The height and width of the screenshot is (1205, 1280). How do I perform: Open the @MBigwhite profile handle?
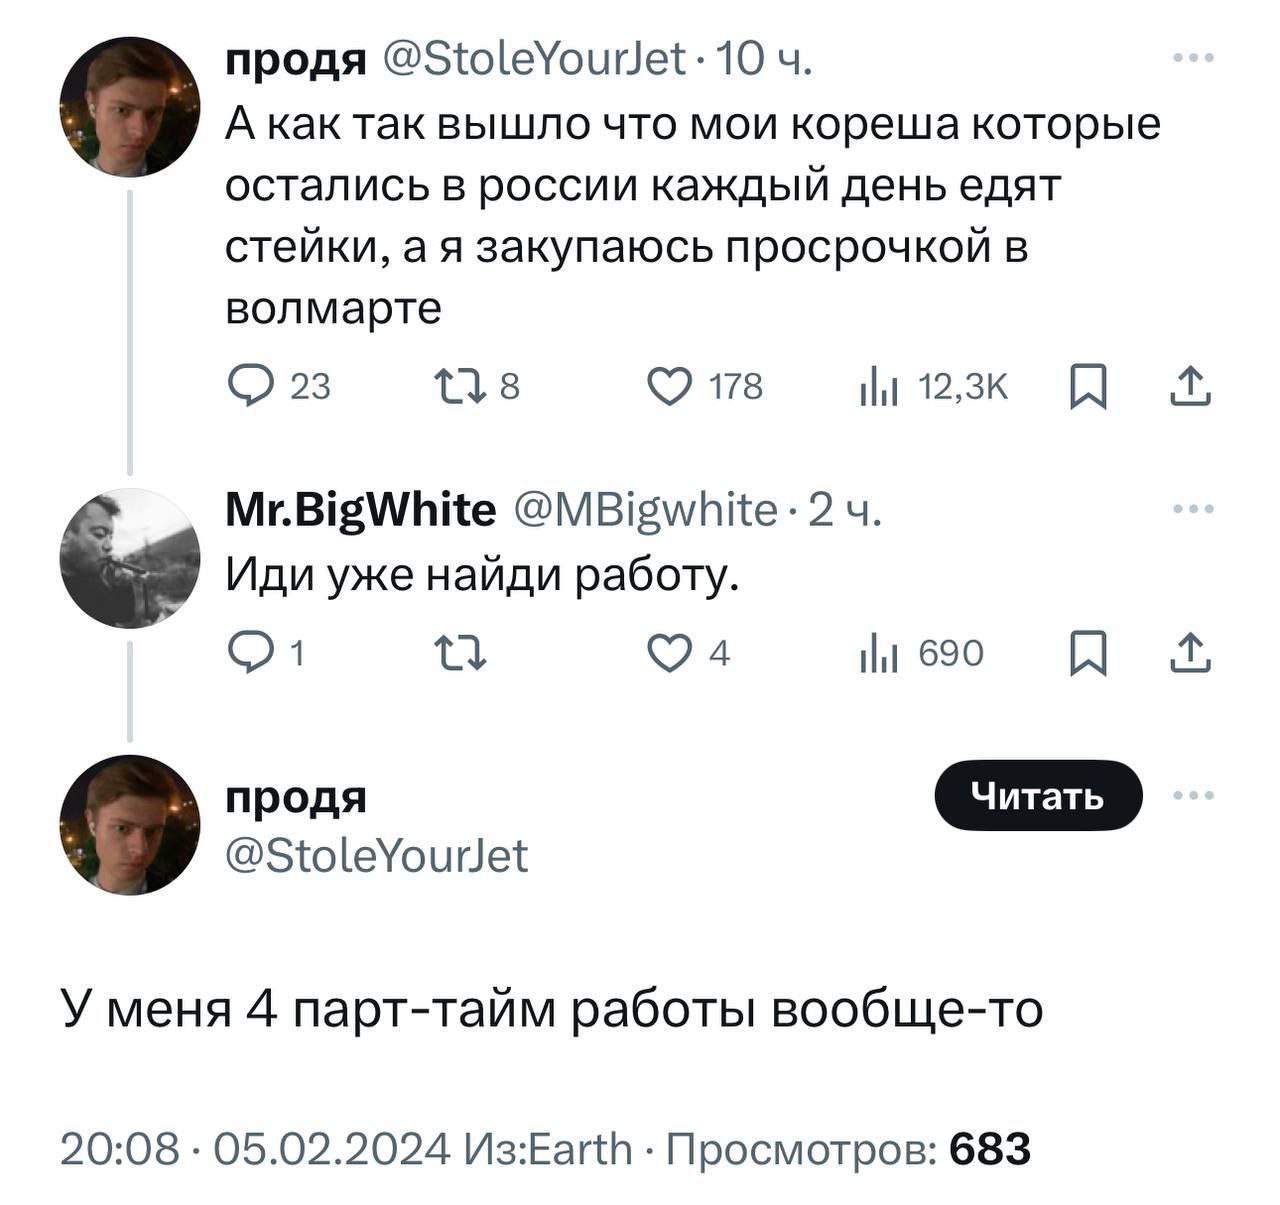[646, 511]
